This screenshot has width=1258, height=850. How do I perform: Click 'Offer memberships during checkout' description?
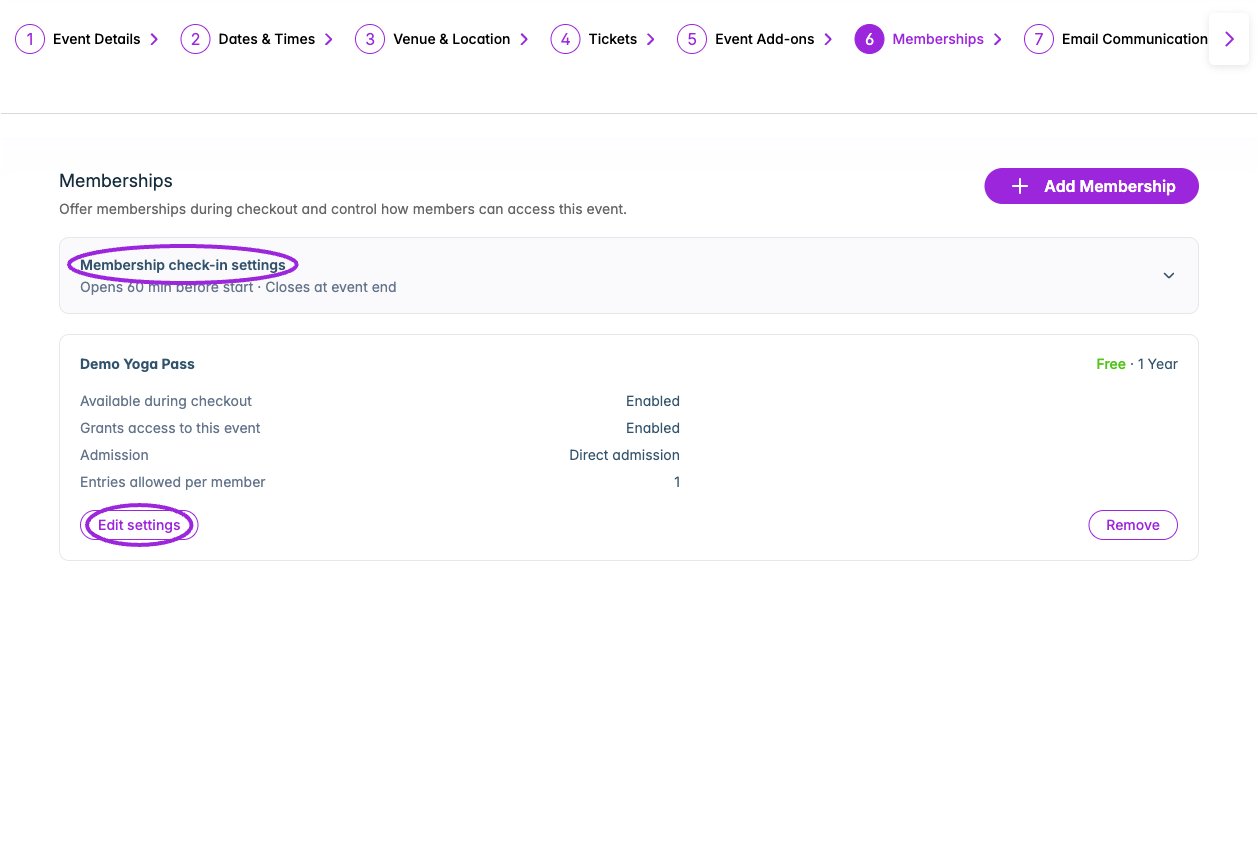click(x=343, y=210)
